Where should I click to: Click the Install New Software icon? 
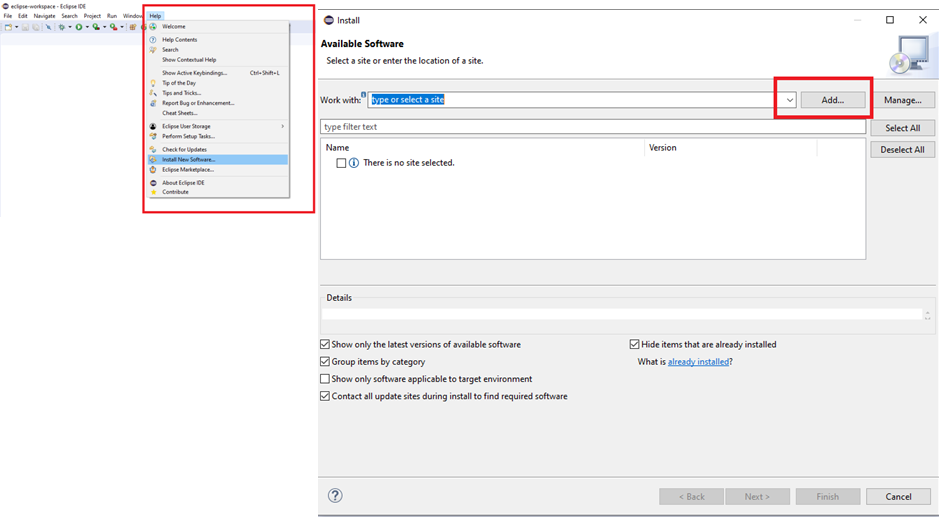point(153,160)
